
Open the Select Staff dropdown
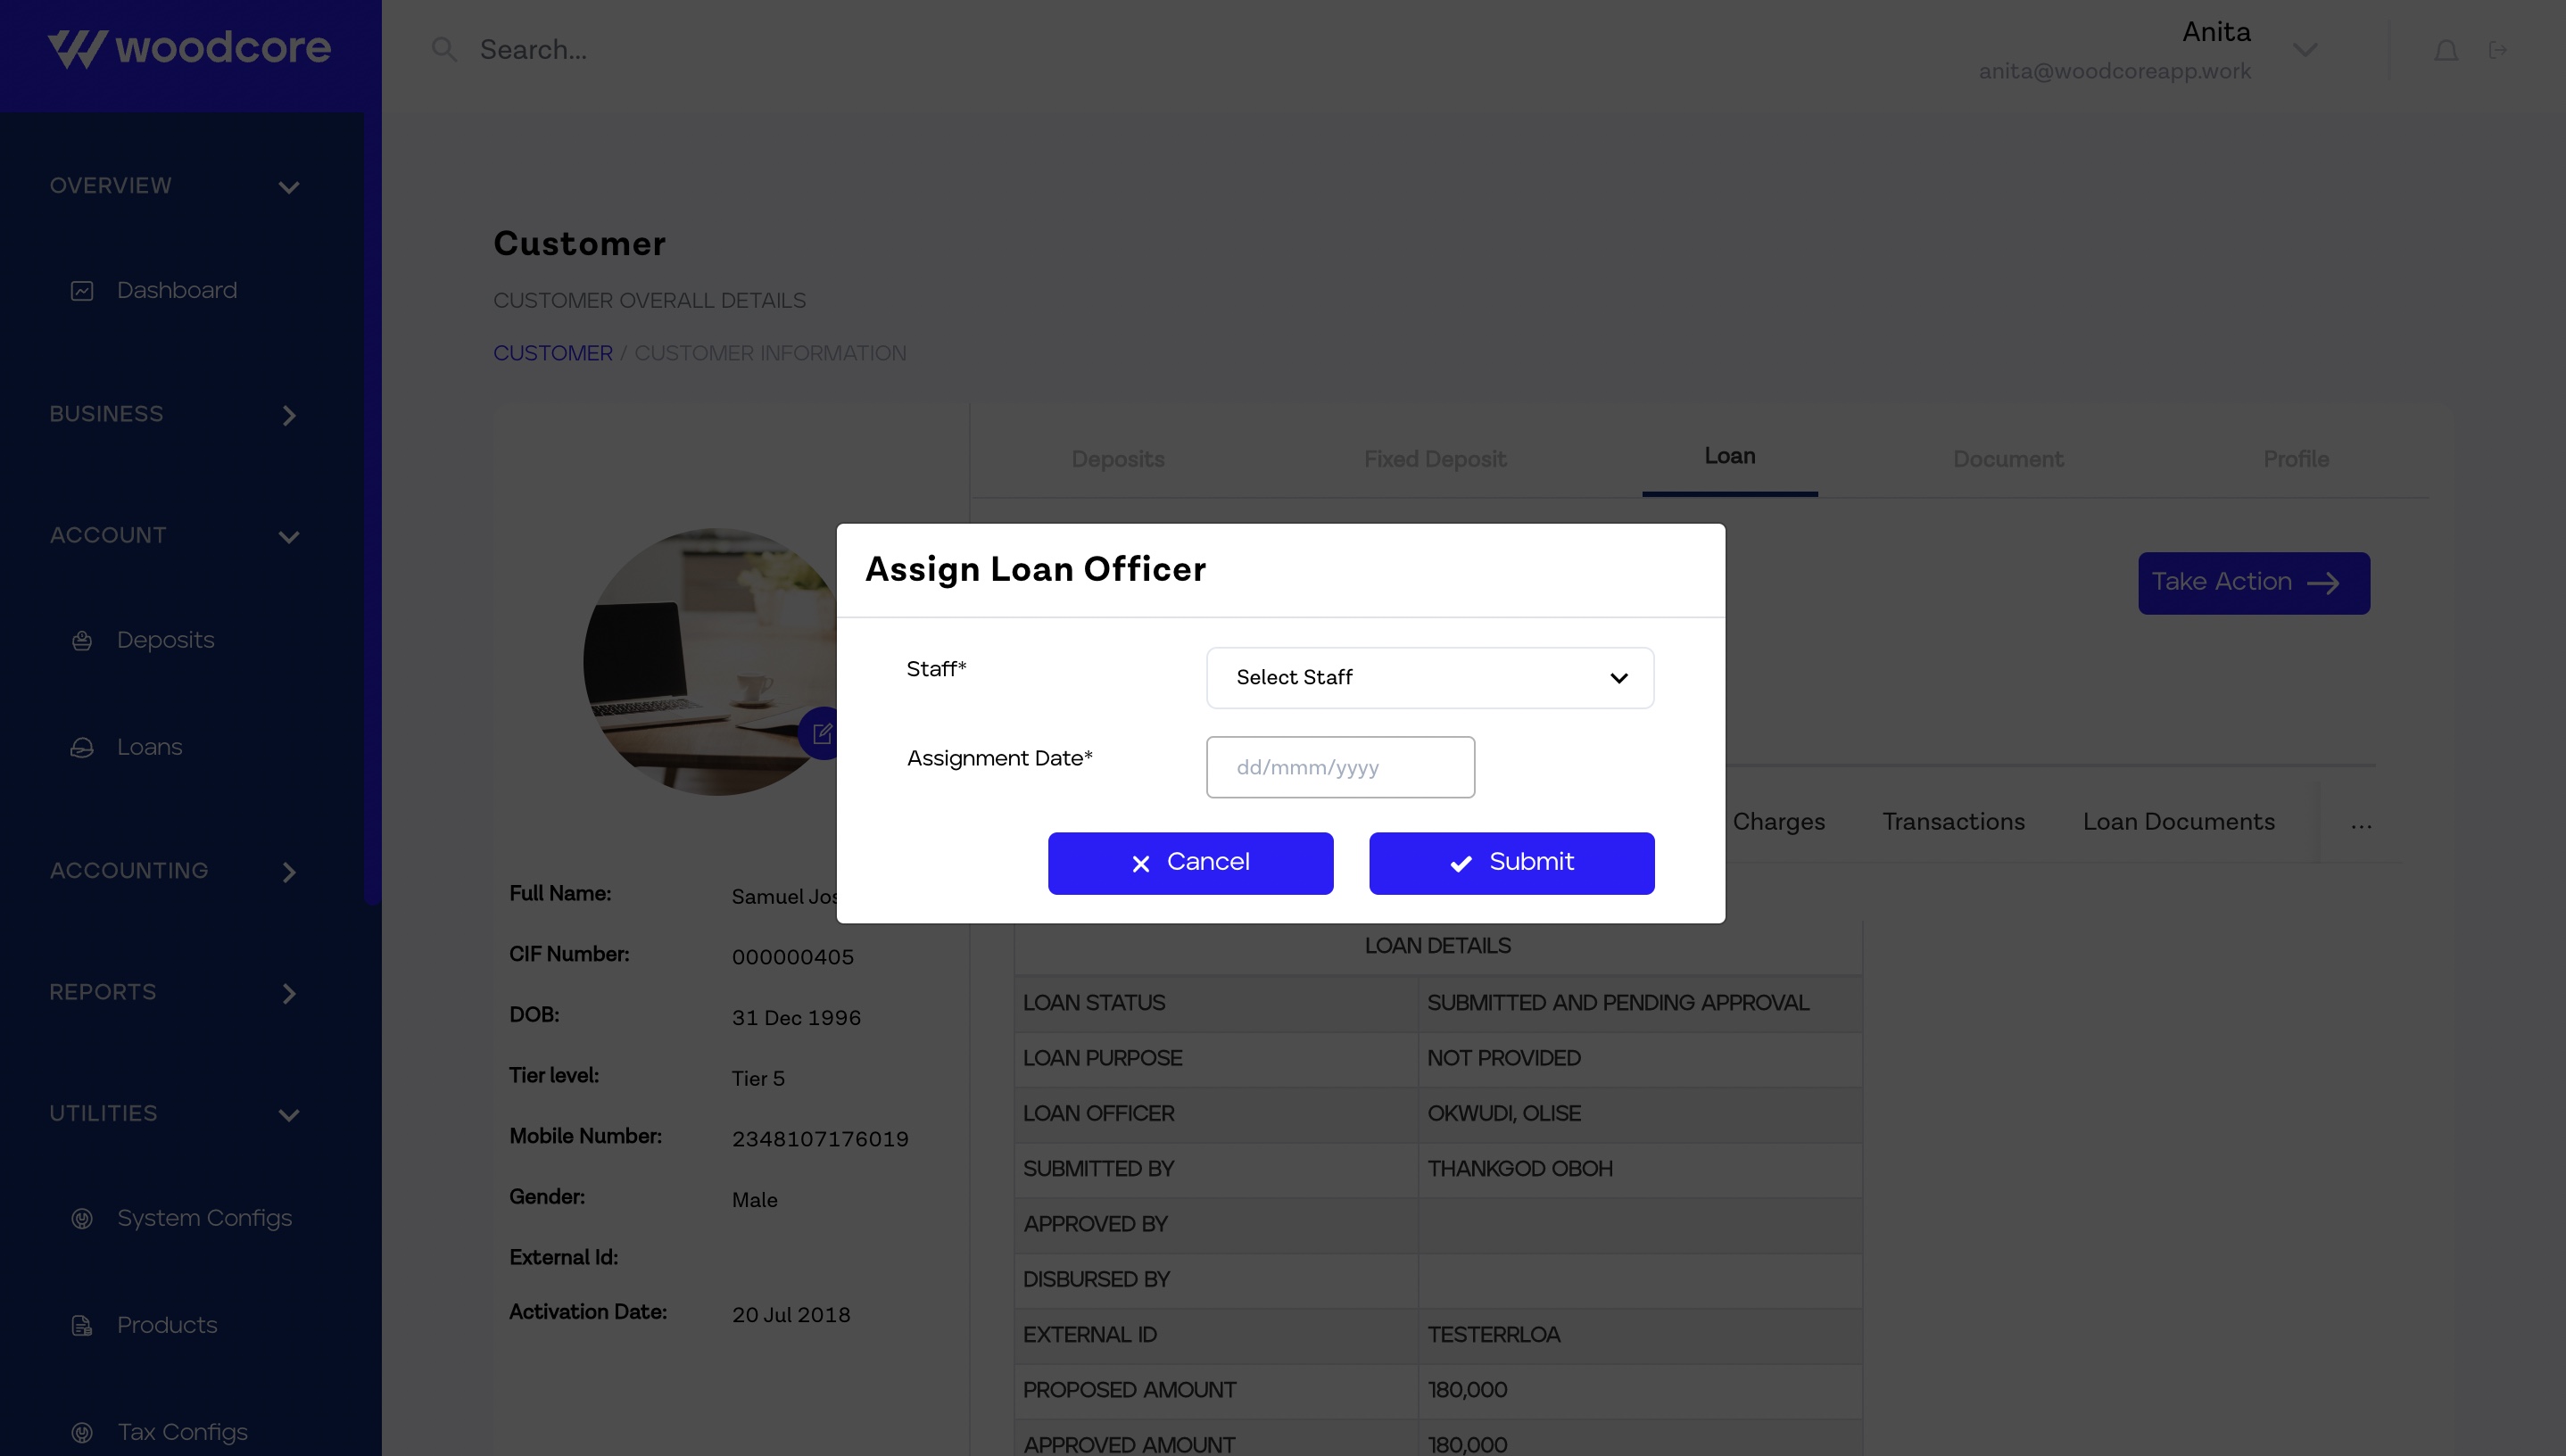pos(1429,678)
